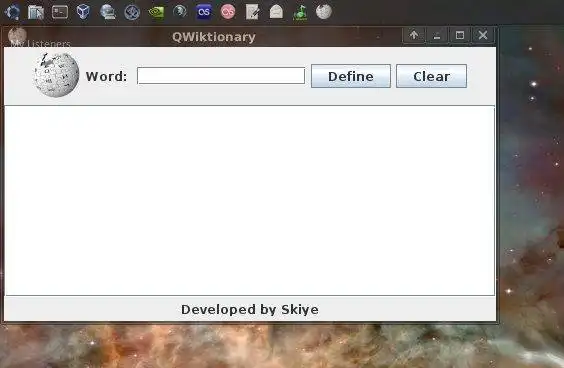
Task: Click the 'Word:' label
Action: (x=106, y=77)
